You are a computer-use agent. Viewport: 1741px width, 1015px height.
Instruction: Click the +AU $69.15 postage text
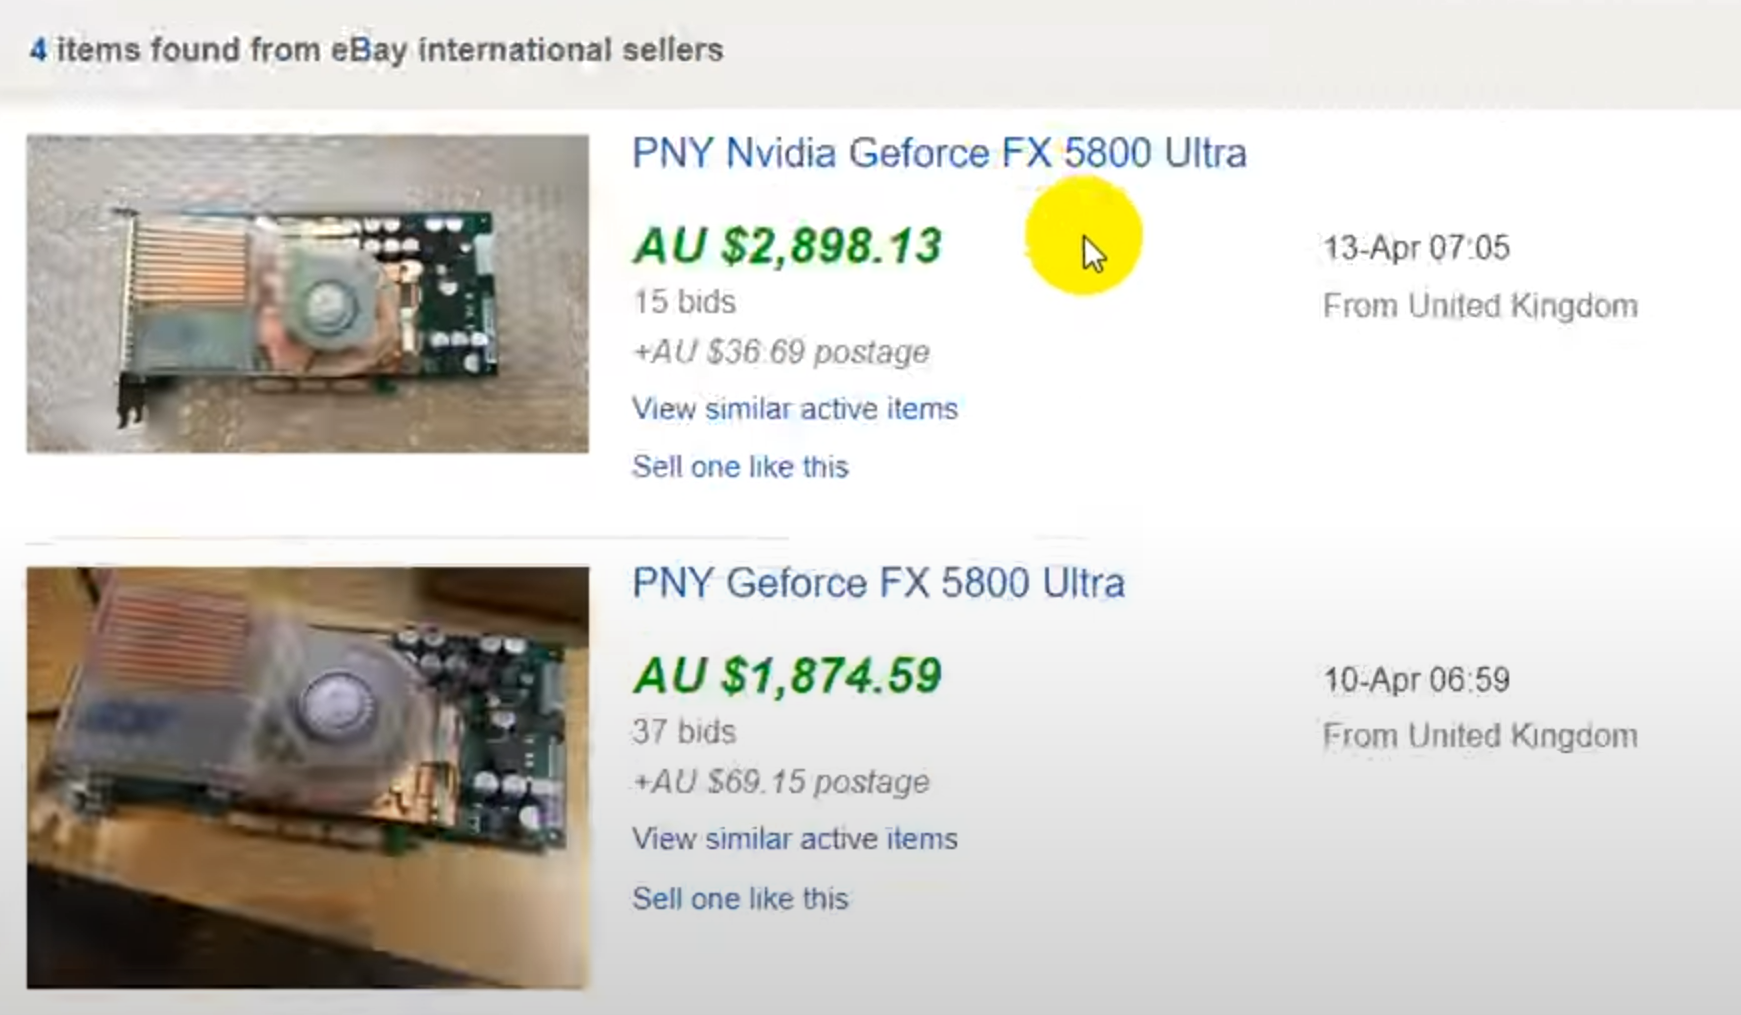click(x=781, y=782)
